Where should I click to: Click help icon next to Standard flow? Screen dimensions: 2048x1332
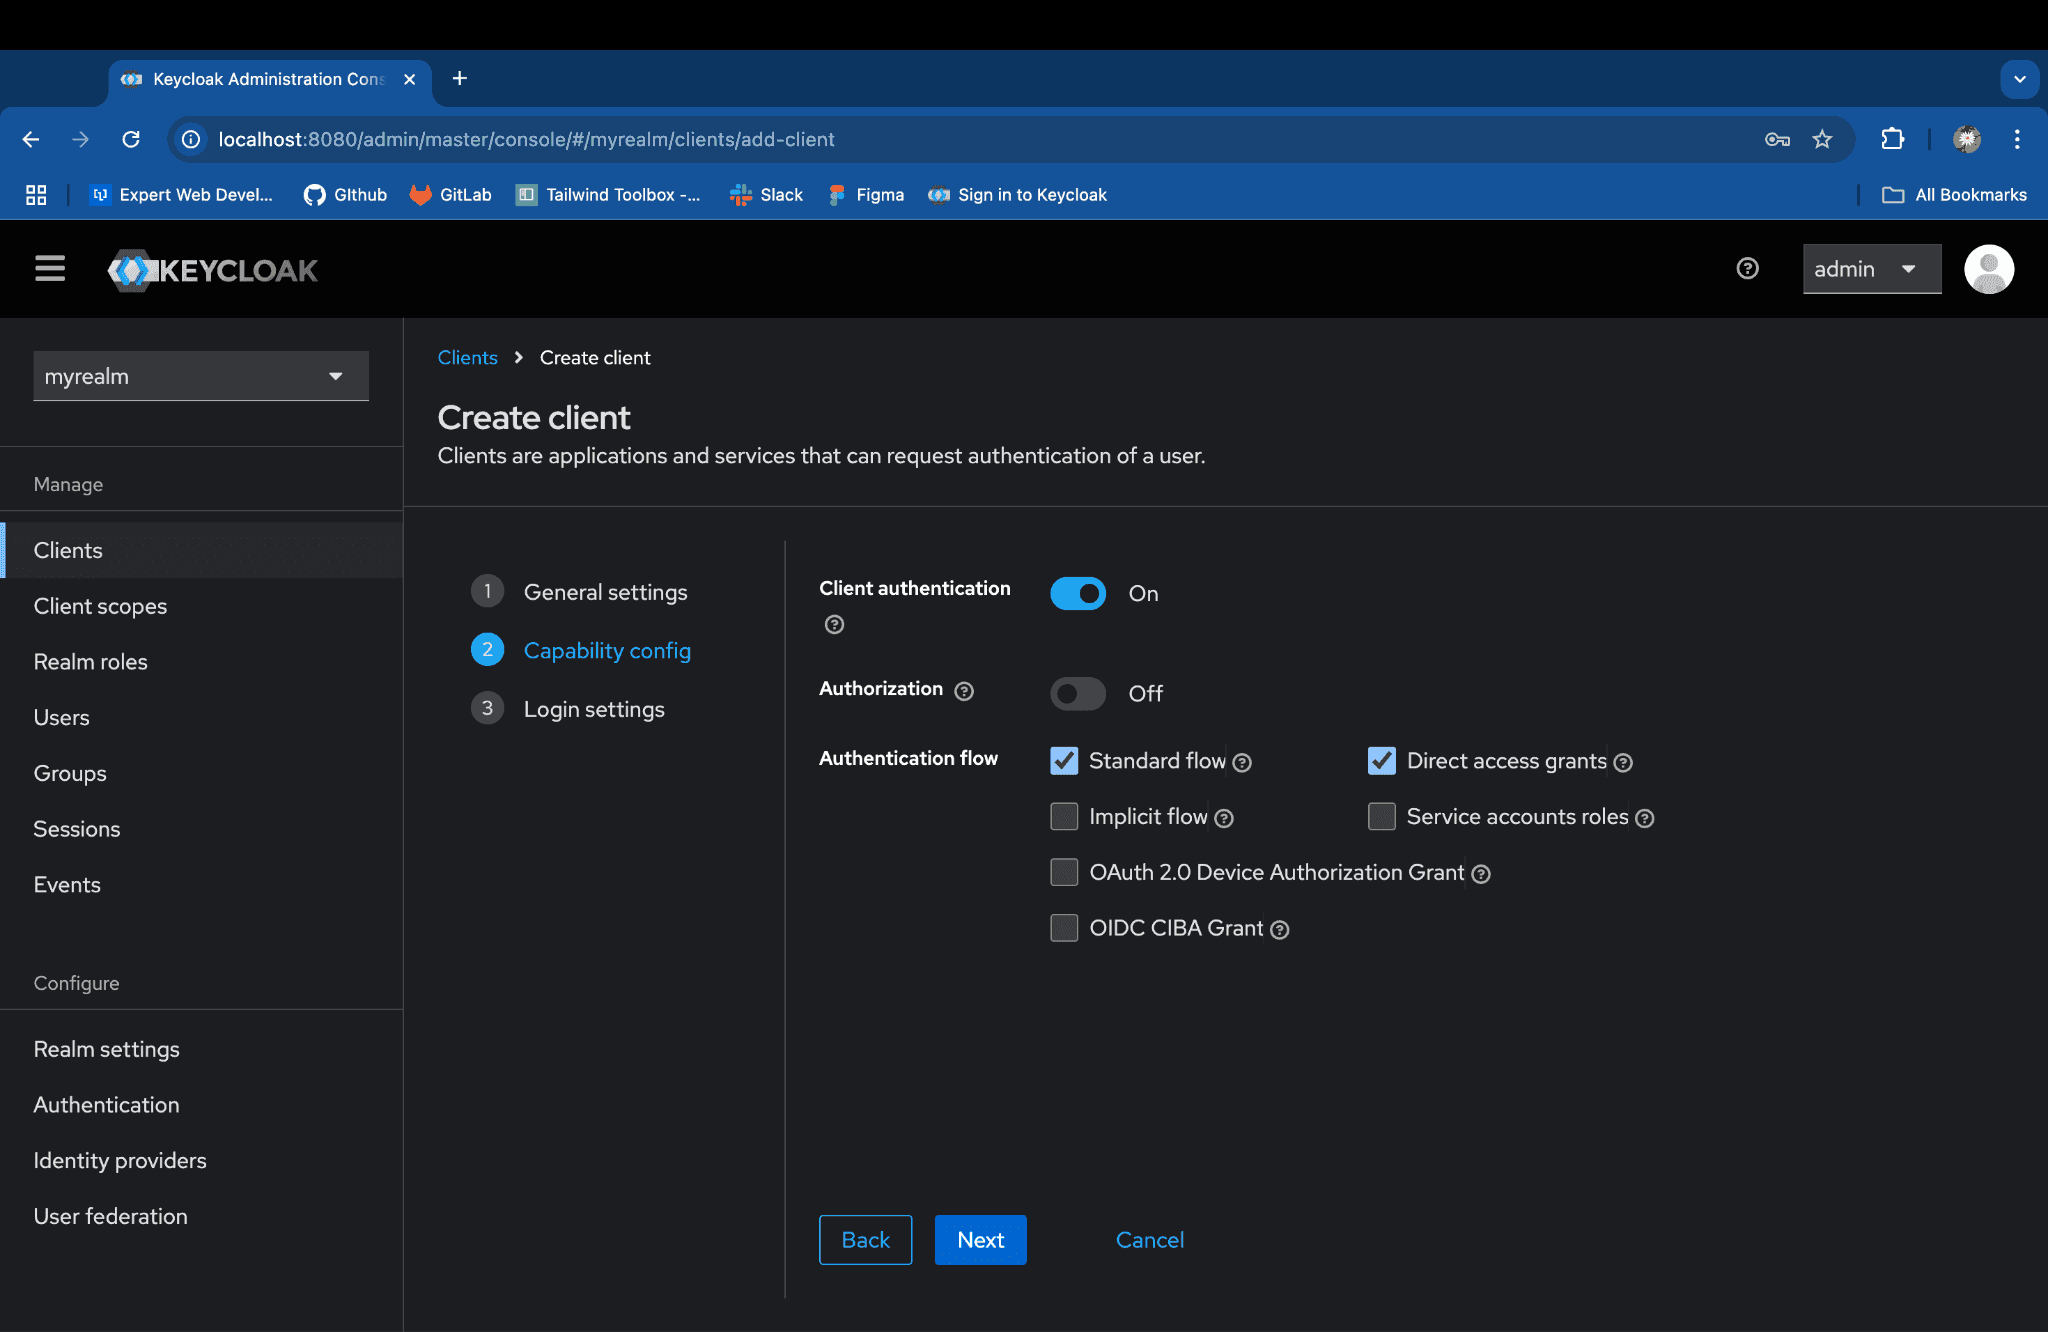click(1242, 763)
